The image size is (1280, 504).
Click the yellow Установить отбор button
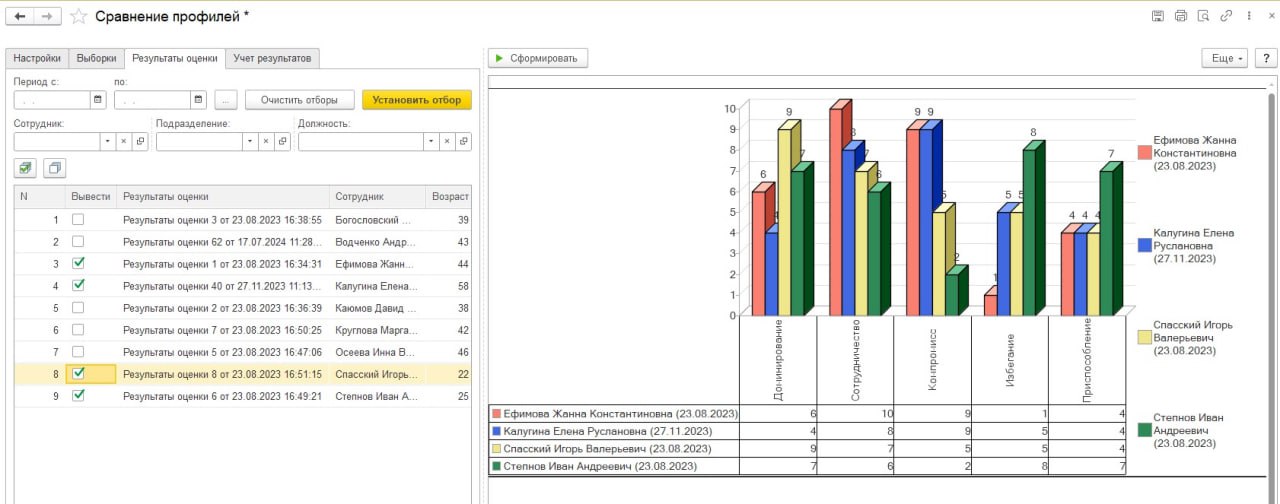click(416, 100)
